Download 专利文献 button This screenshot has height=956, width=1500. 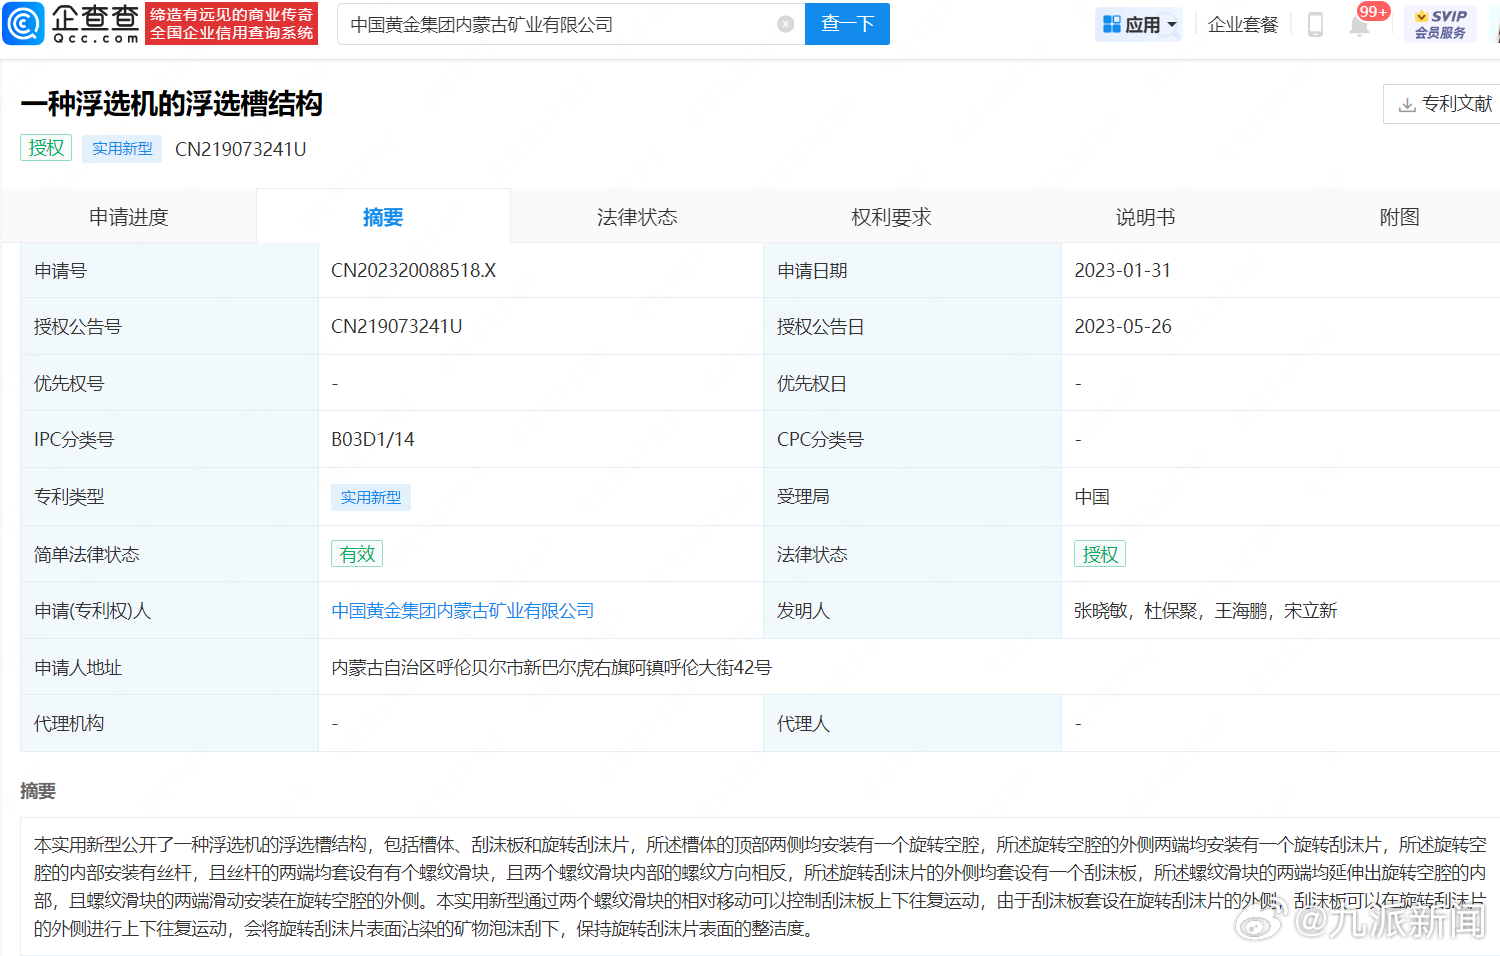click(1442, 104)
